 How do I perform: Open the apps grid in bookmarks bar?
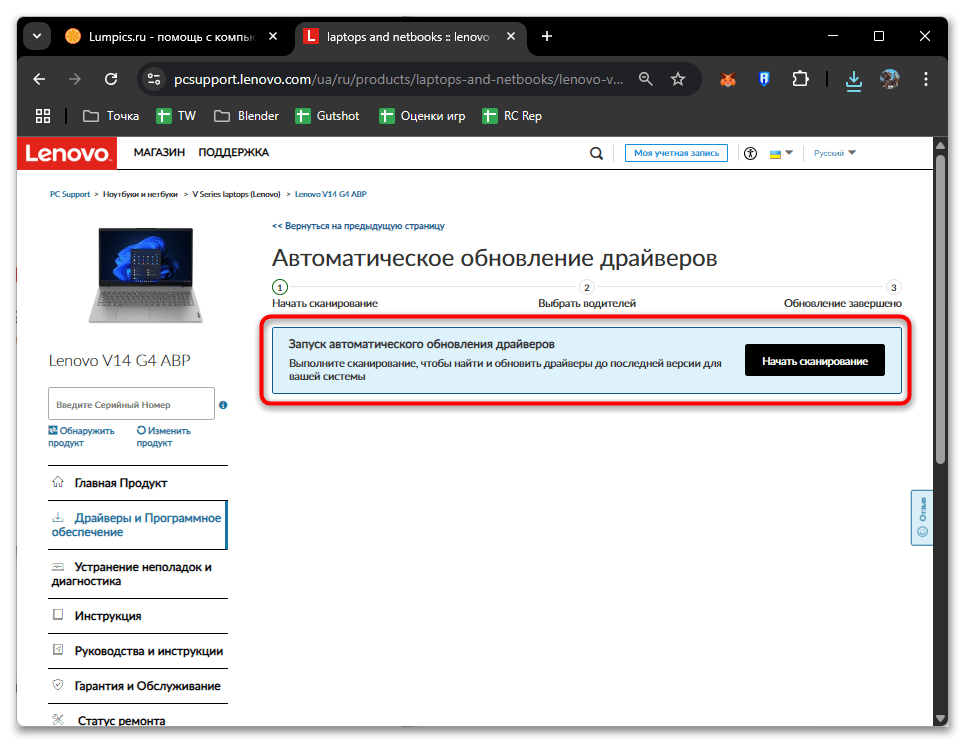coord(43,116)
